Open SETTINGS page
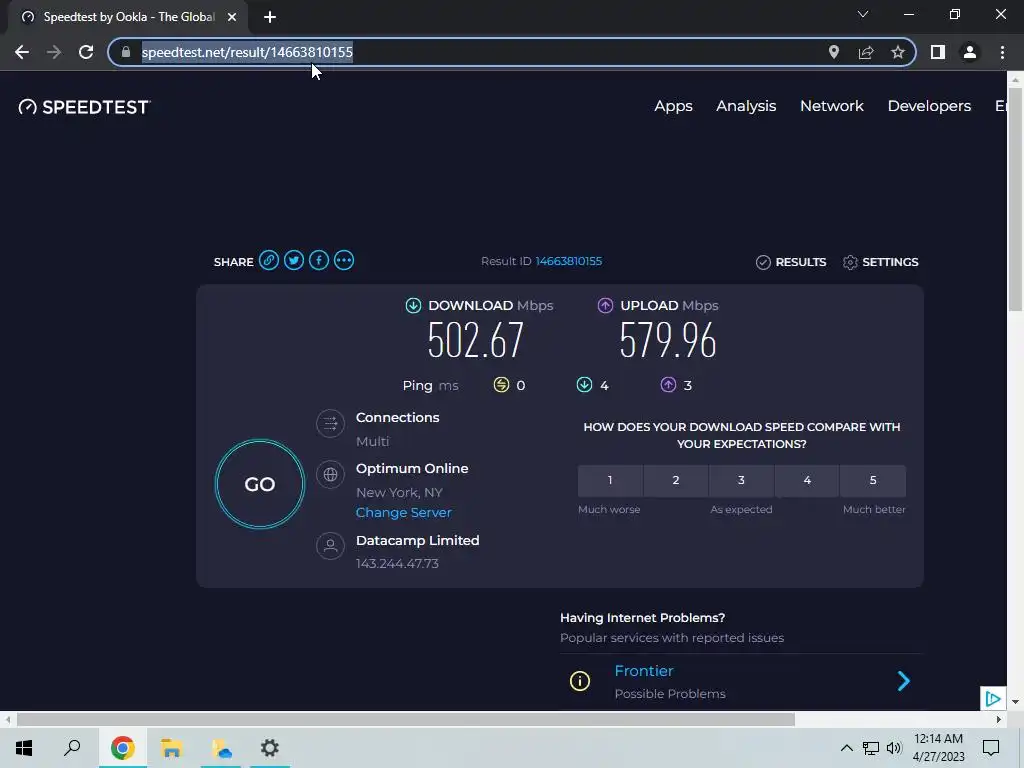The height and width of the screenshot is (768, 1024). (x=880, y=262)
